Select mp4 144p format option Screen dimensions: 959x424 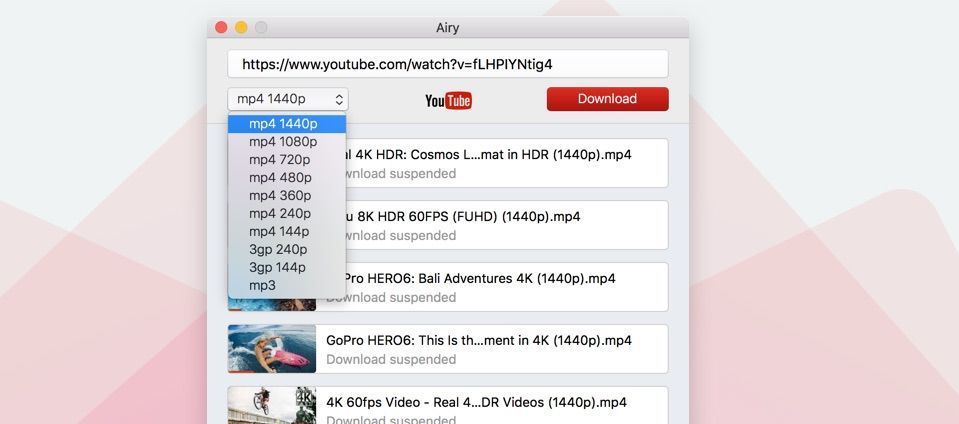point(287,231)
